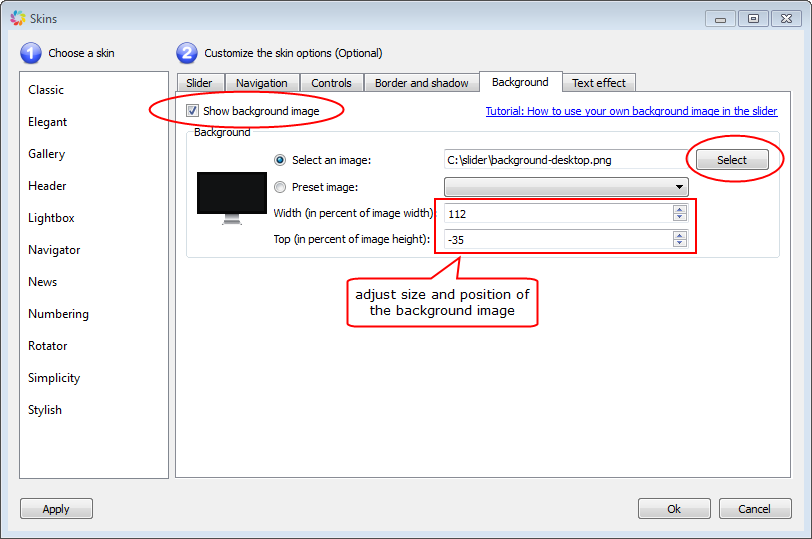This screenshot has height=539, width=812.
Task: Click the Select button to browse image
Action: (732, 160)
